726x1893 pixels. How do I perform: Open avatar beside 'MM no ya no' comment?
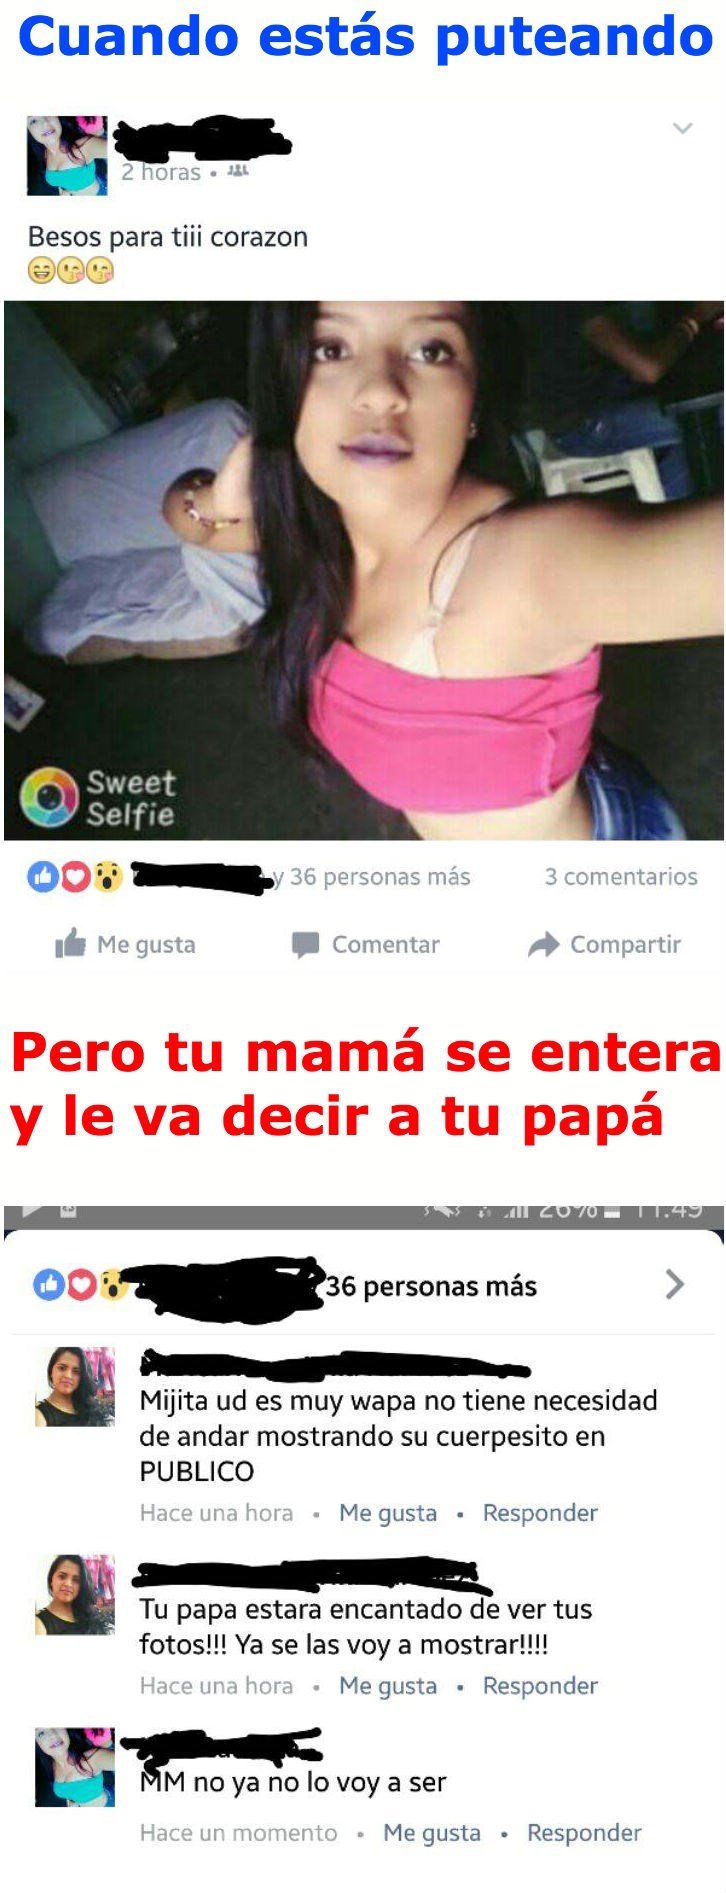tap(75, 1767)
